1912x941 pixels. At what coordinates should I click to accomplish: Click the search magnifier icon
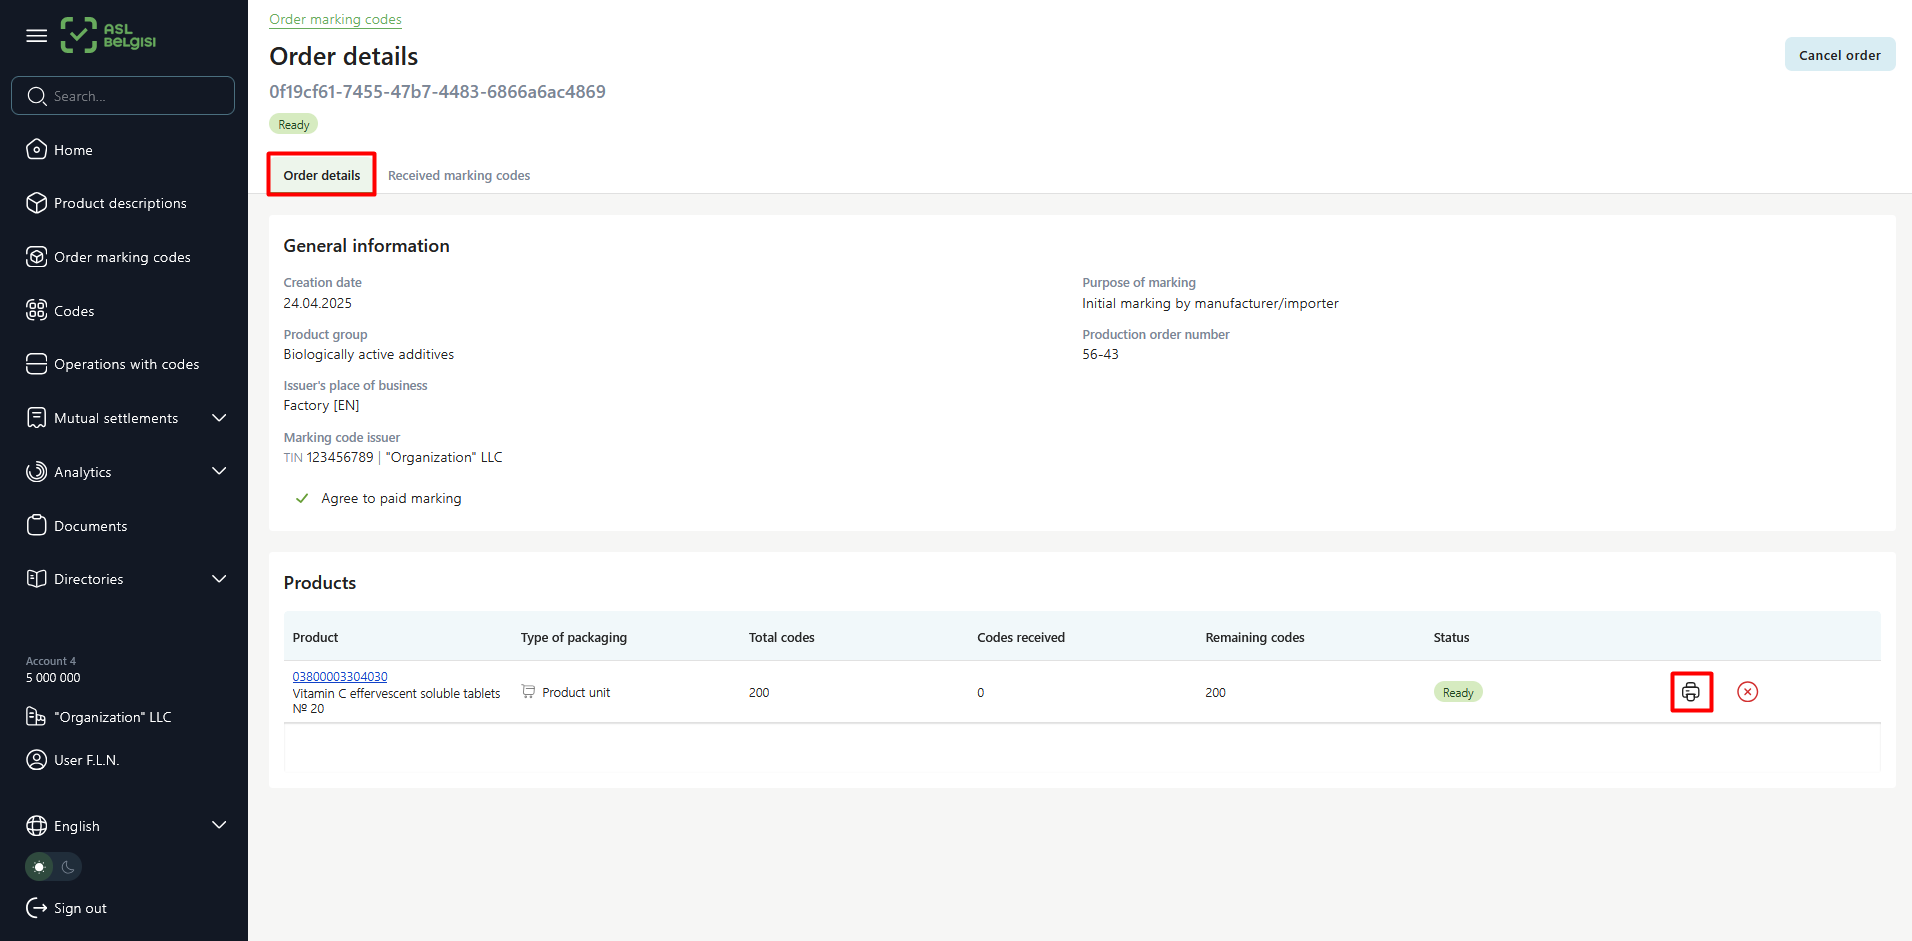[37, 96]
